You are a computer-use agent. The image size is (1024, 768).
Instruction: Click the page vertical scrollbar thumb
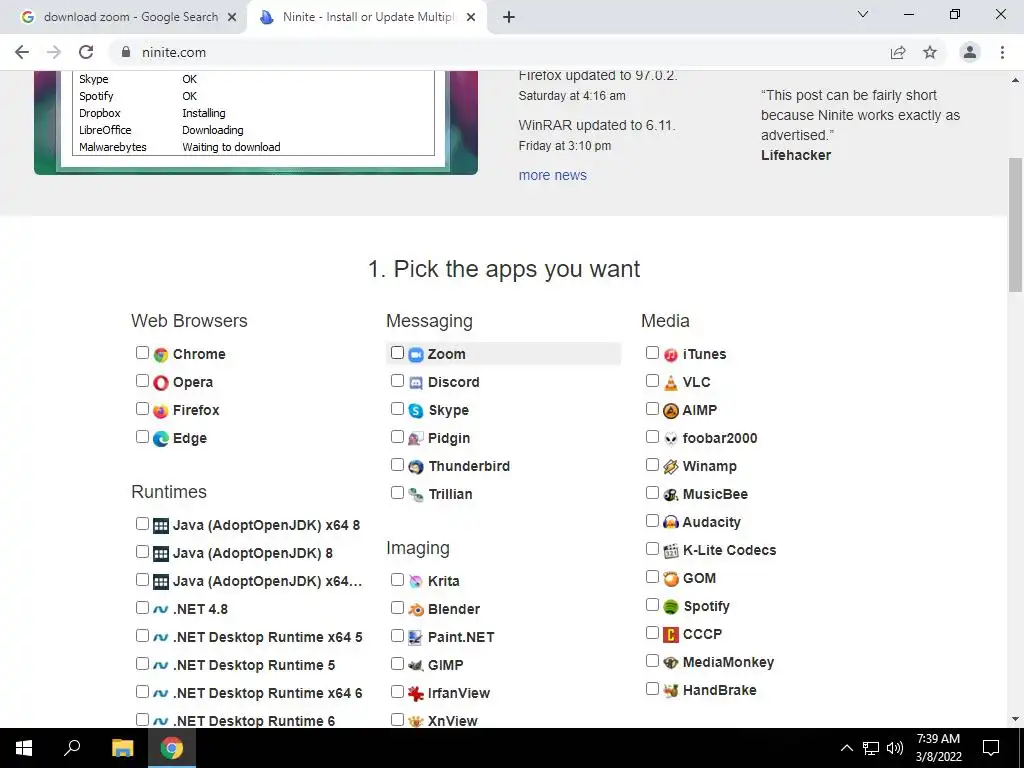1016,225
